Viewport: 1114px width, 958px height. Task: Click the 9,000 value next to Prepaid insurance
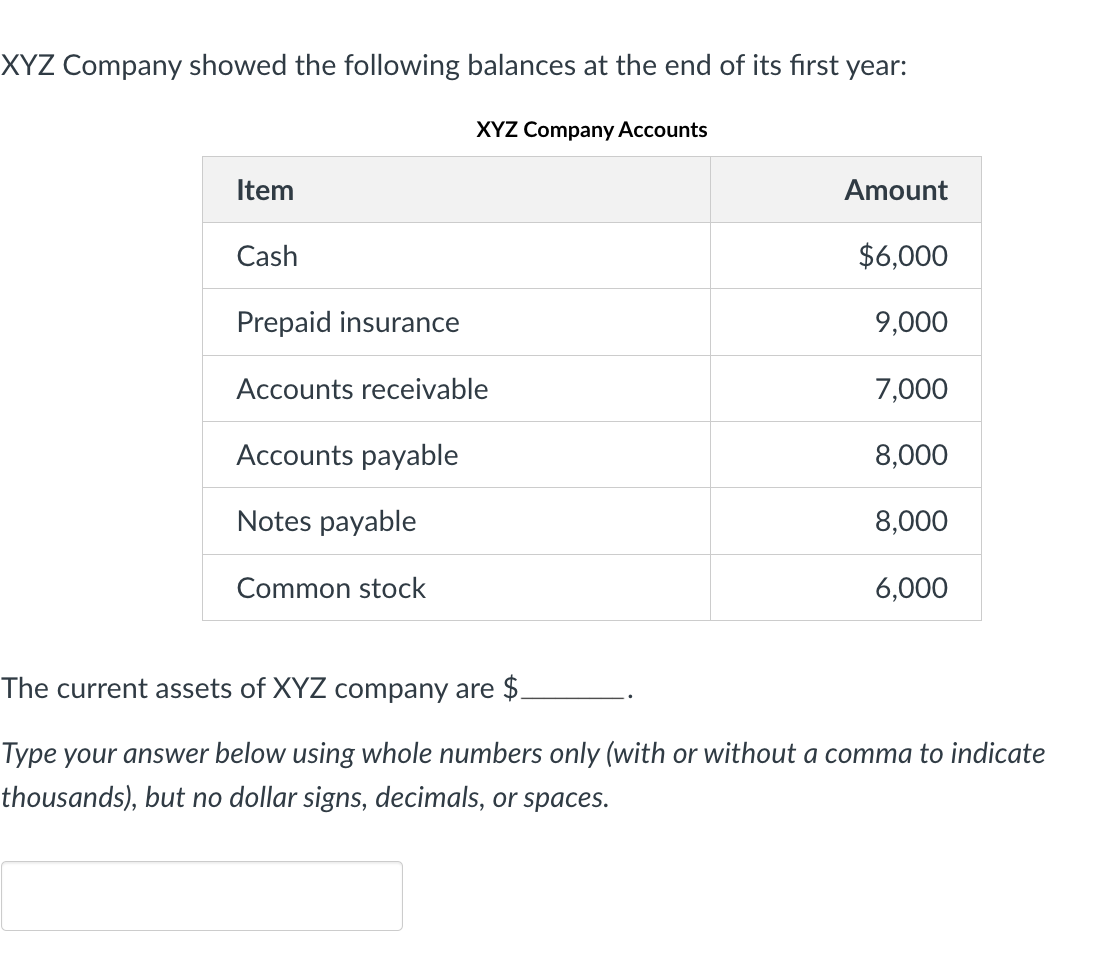(x=912, y=322)
